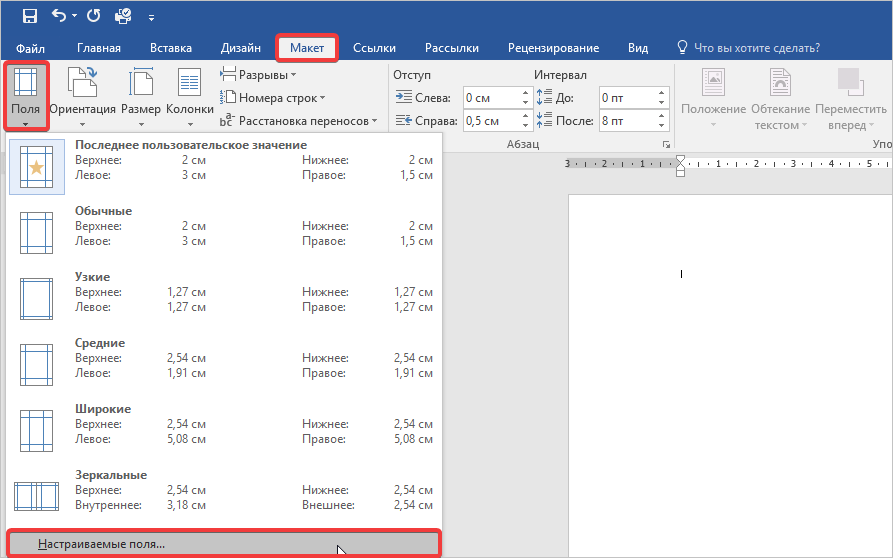Open the Size page icon
This screenshot has height=558, width=893.
pyautogui.click(x=140, y=95)
